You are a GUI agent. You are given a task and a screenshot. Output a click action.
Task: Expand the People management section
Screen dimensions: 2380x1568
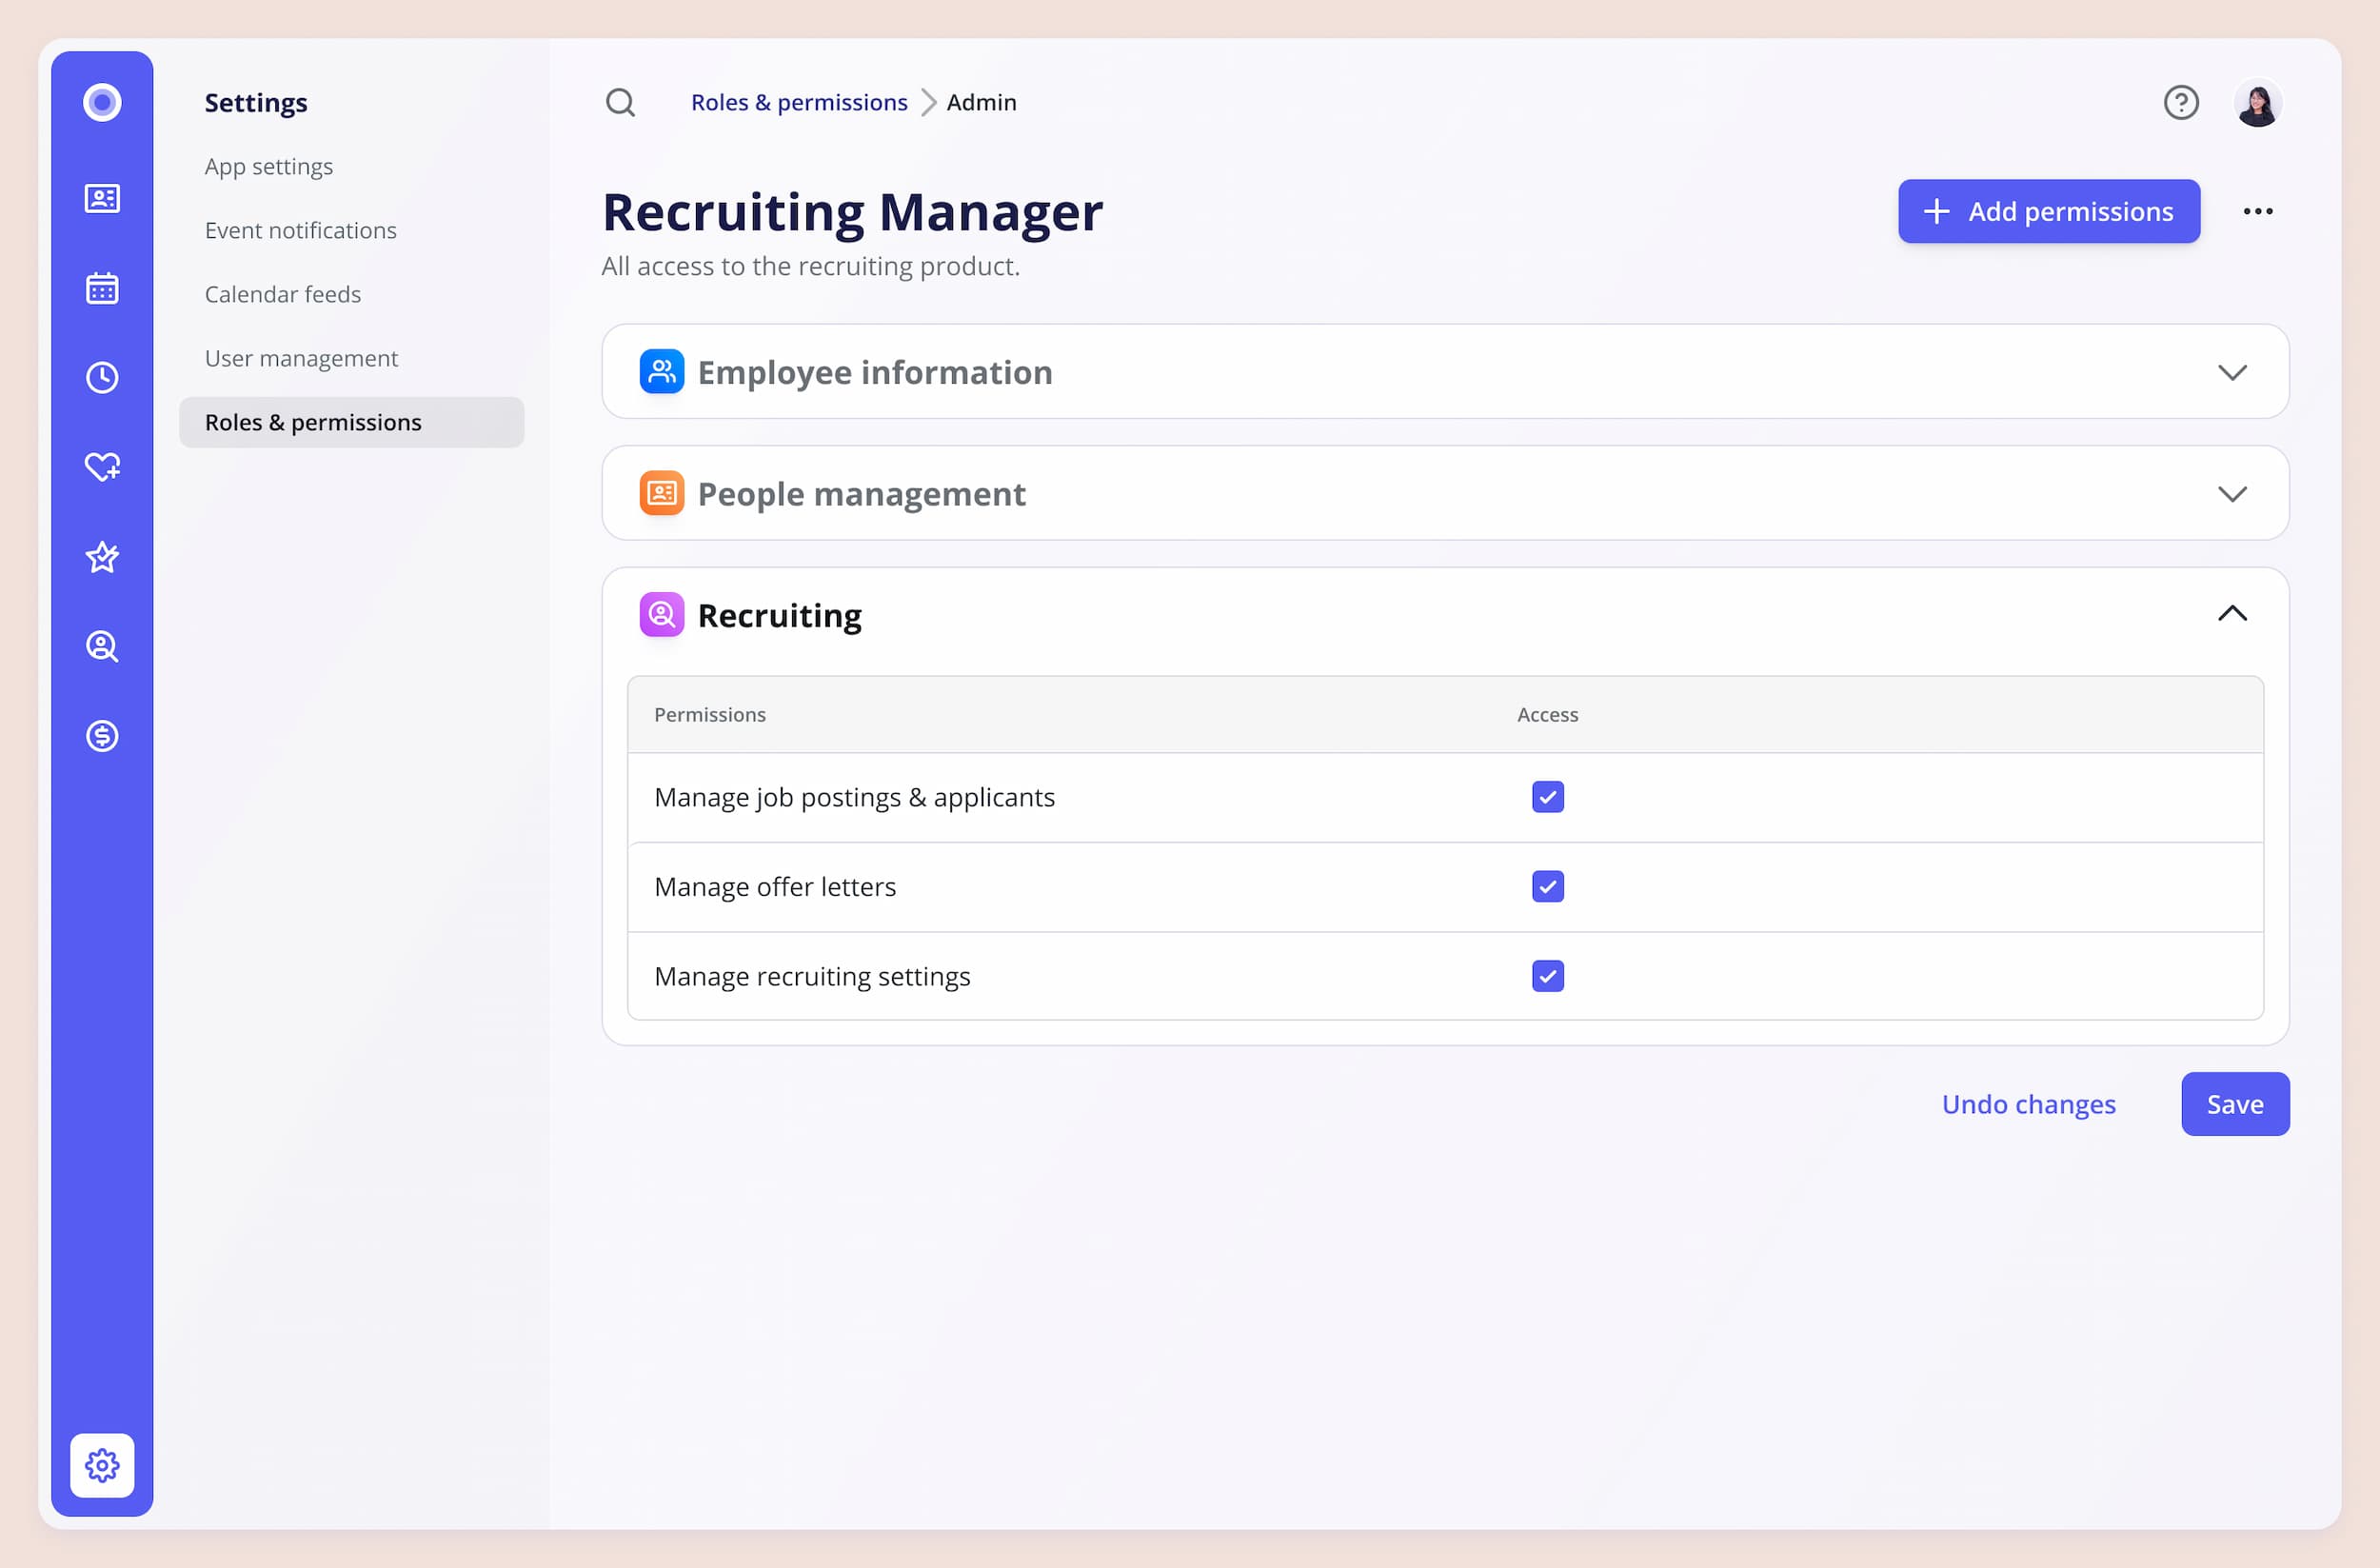click(x=2231, y=494)
